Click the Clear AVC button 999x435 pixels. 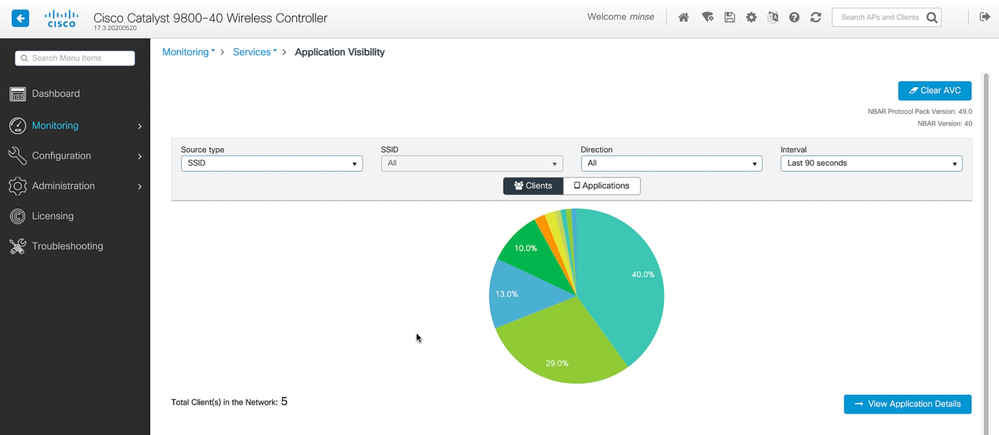(x=935, y=90)
